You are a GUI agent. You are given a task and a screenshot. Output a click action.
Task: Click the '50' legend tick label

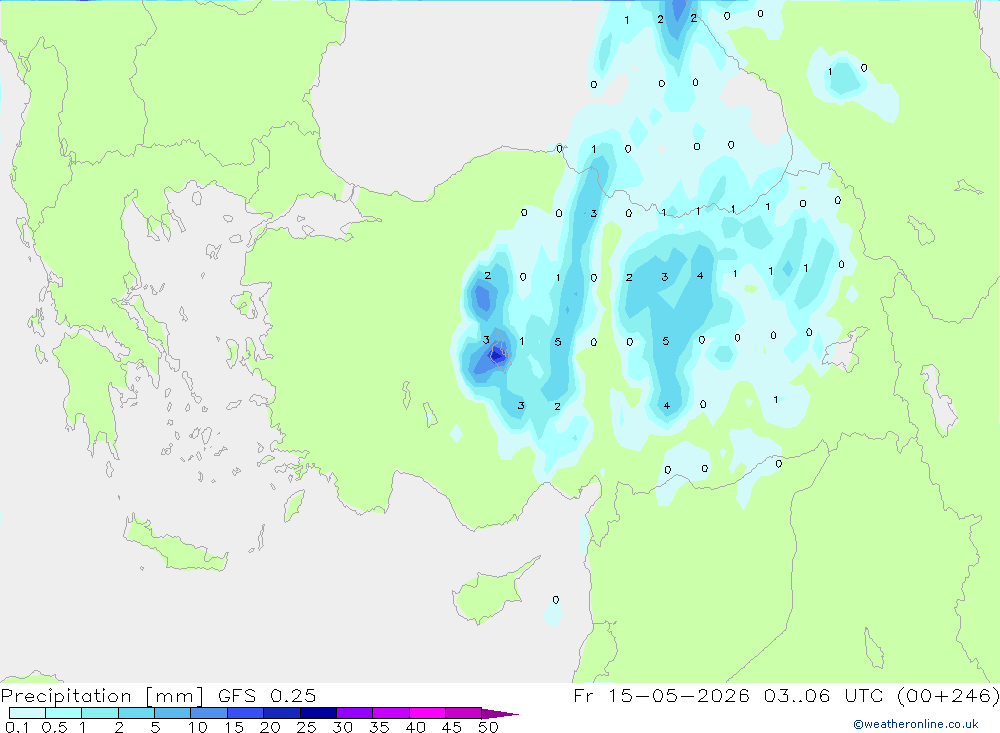coord(489,727)
